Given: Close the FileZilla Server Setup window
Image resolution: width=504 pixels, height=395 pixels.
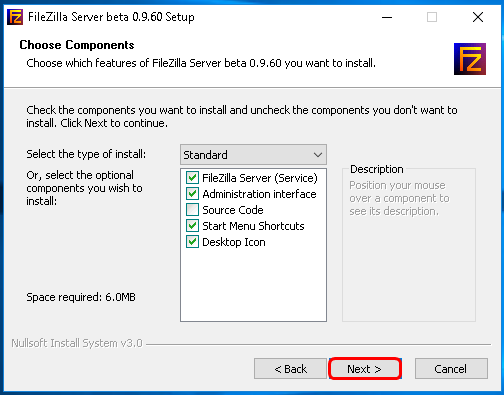Looking at the screenshot, I should click(478, 17).
